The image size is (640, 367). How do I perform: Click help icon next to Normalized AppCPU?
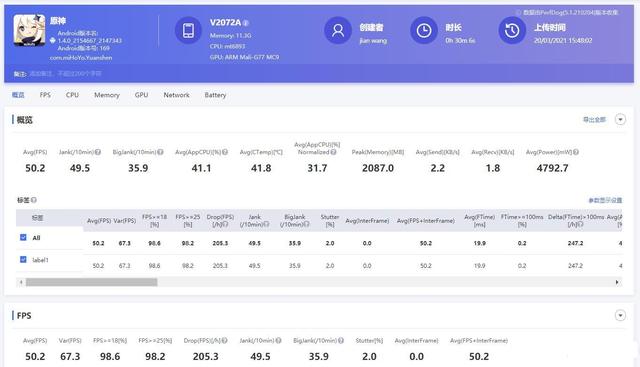coord(333,152)
